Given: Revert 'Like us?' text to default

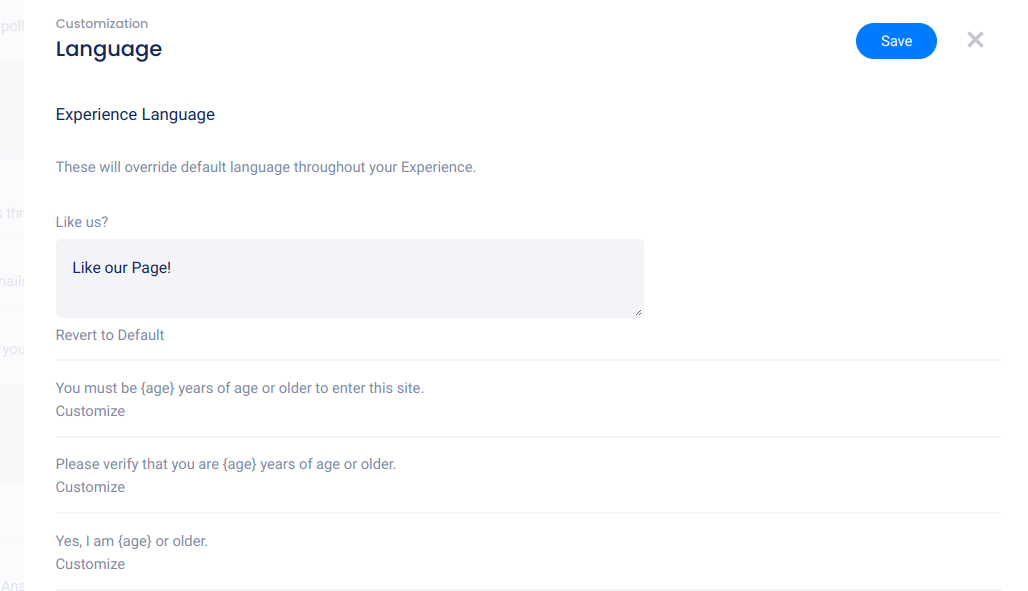Looking at the screenshot, I should (110, 335).
